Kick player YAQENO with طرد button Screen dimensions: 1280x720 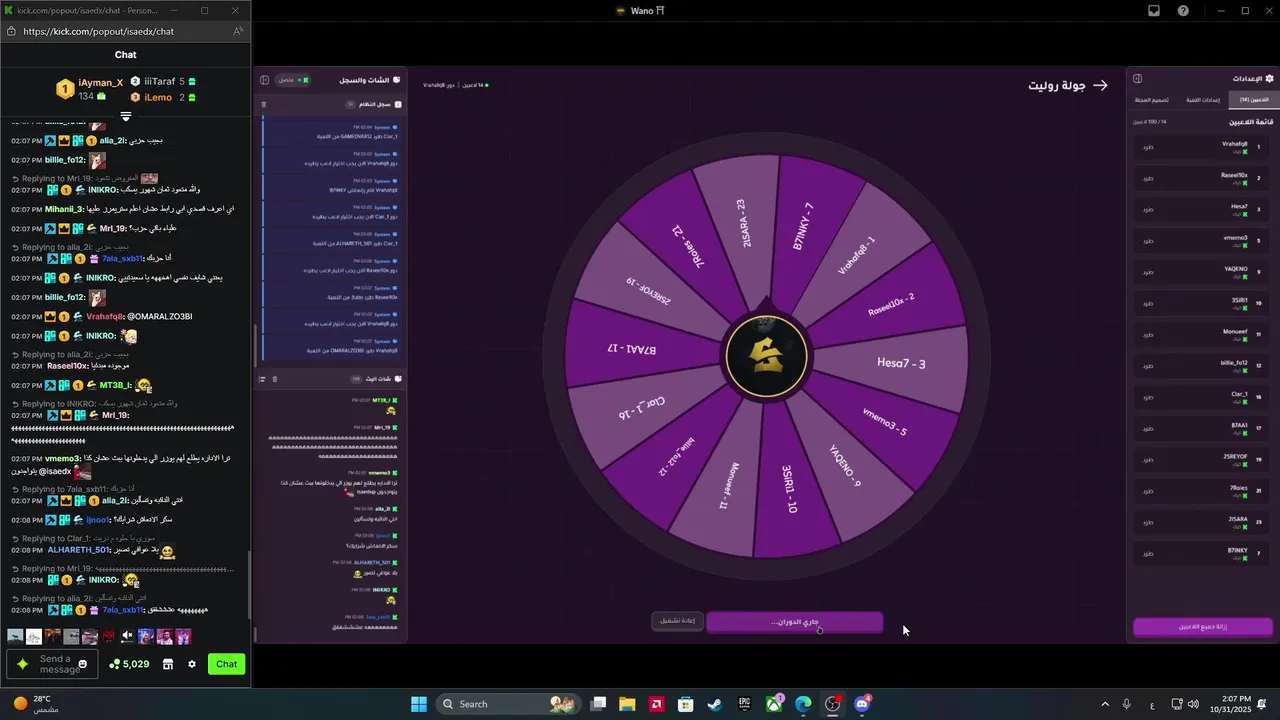(1148, 272)
